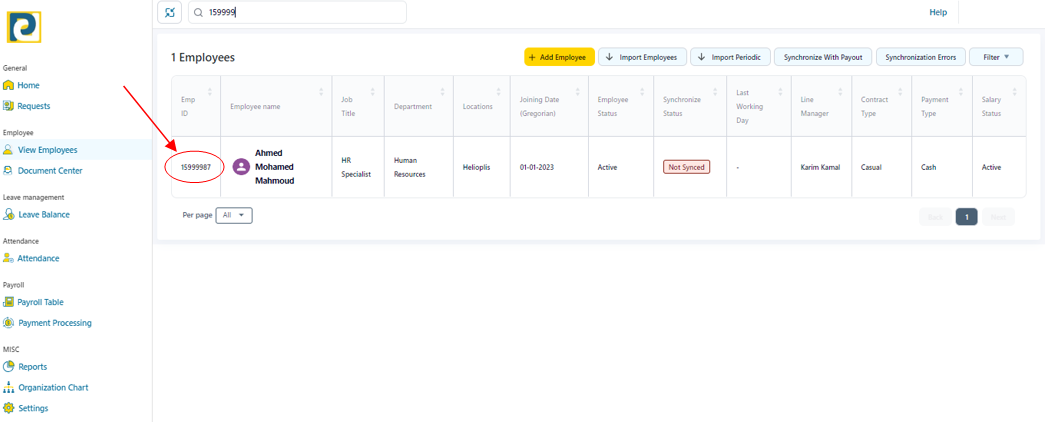Click Synchronize With Payout button
1056x429 pixels.
pos(823,57)
